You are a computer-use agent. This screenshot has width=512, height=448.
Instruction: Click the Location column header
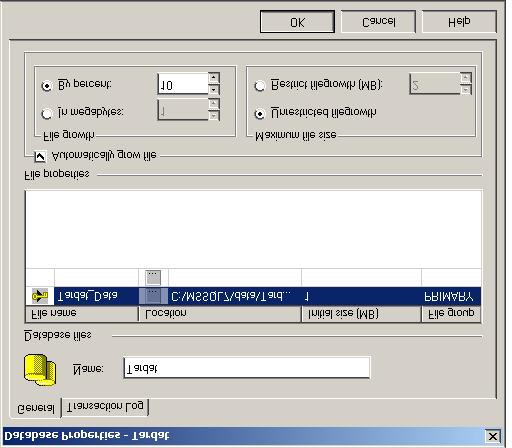click(220, 314)
